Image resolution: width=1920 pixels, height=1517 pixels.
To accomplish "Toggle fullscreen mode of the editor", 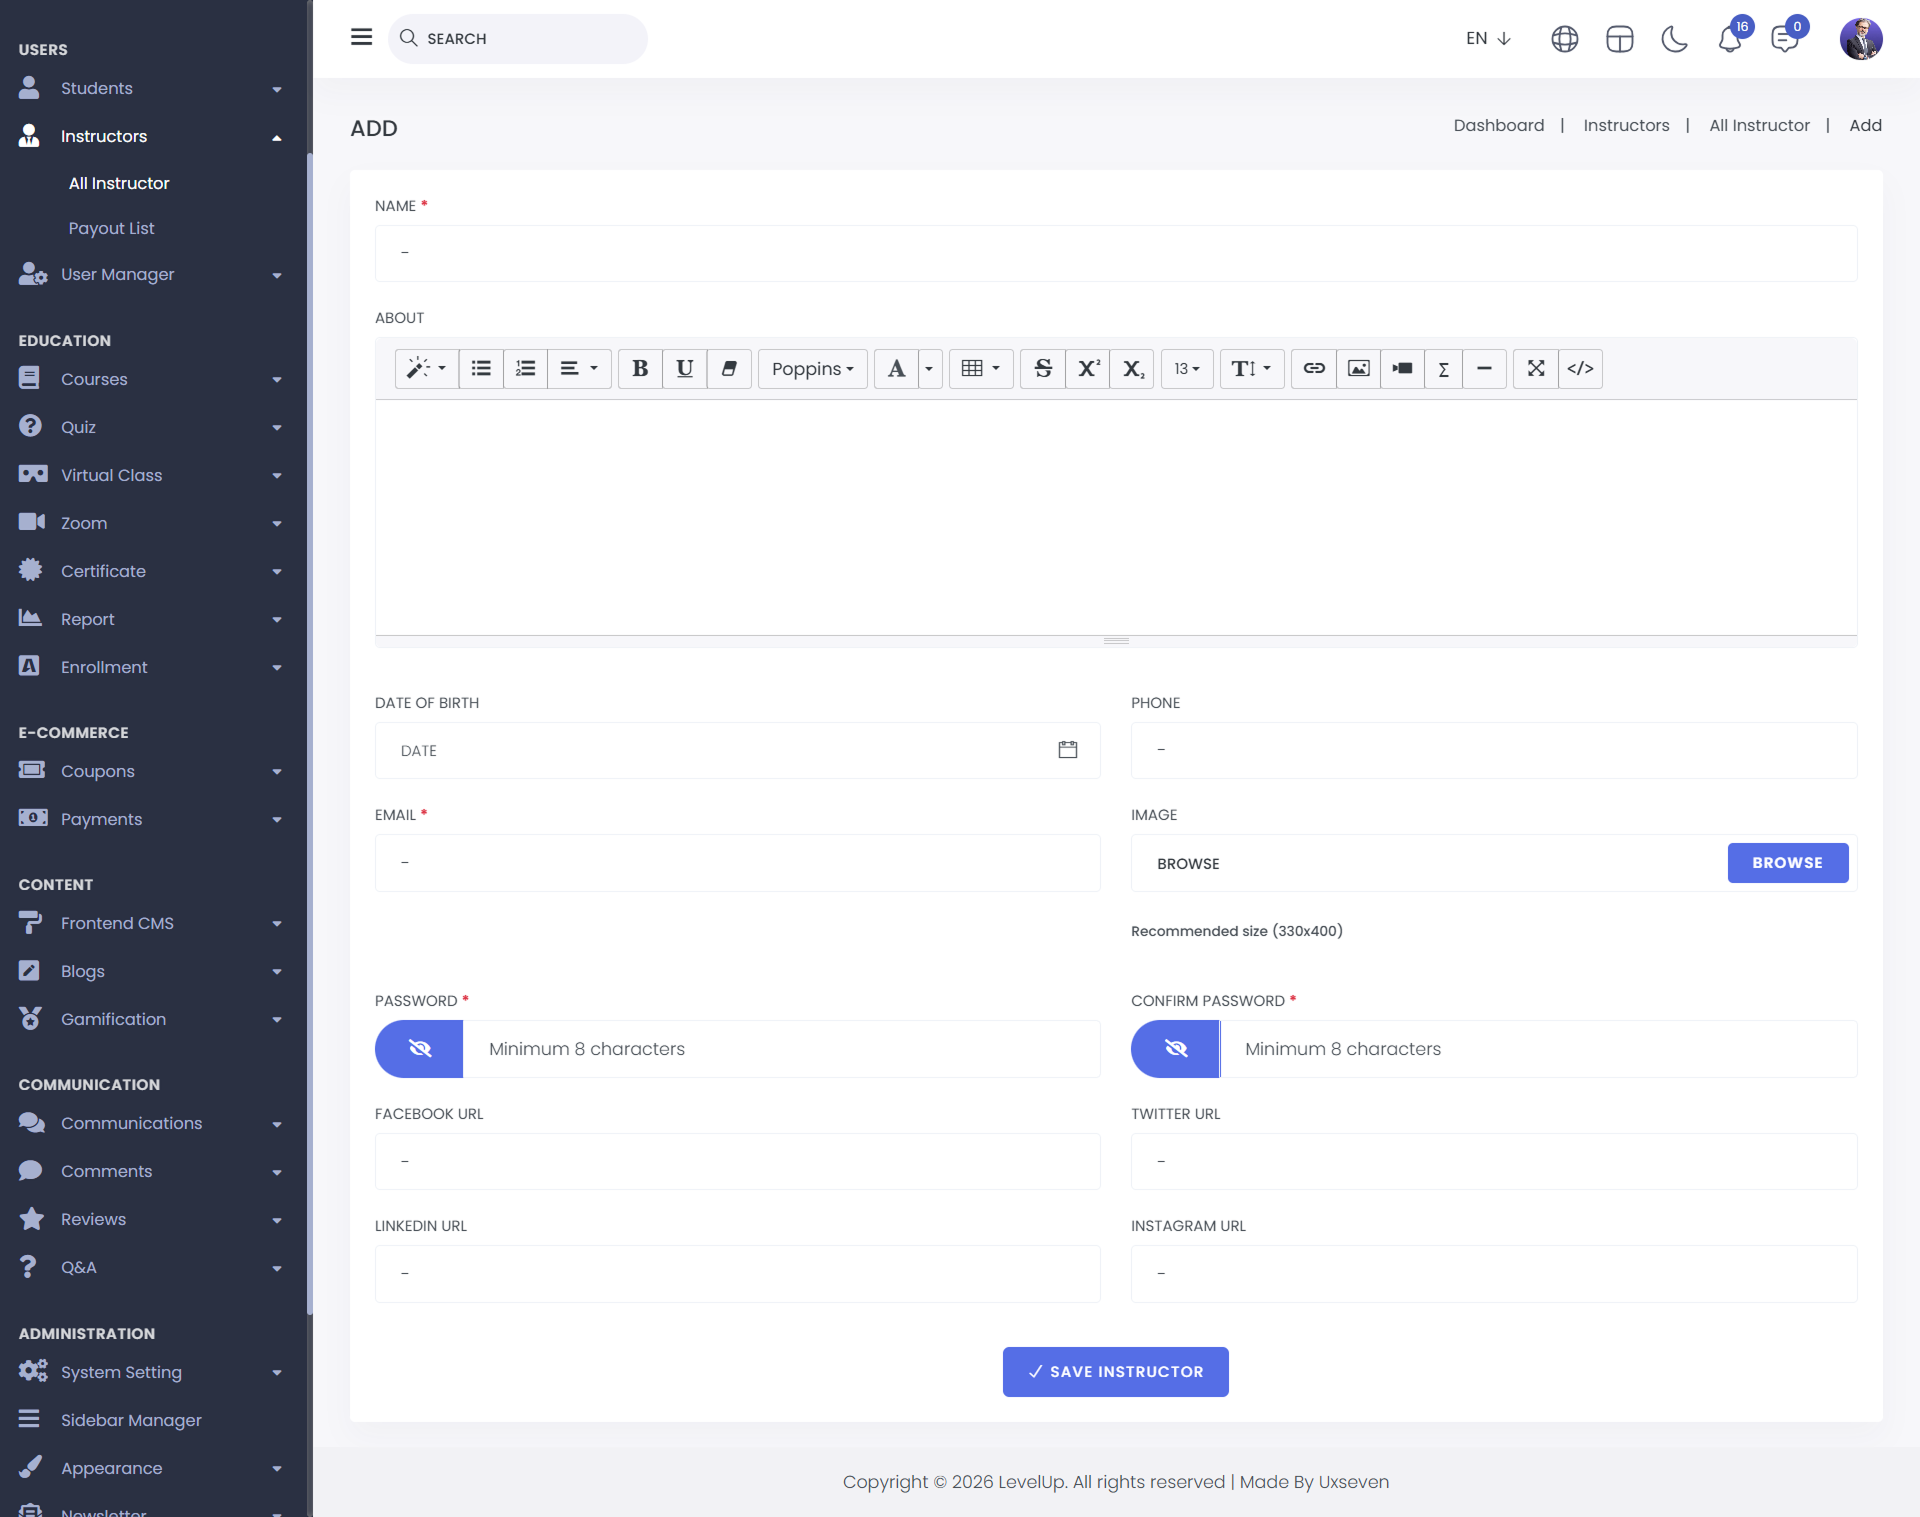I will (1536, 369).
